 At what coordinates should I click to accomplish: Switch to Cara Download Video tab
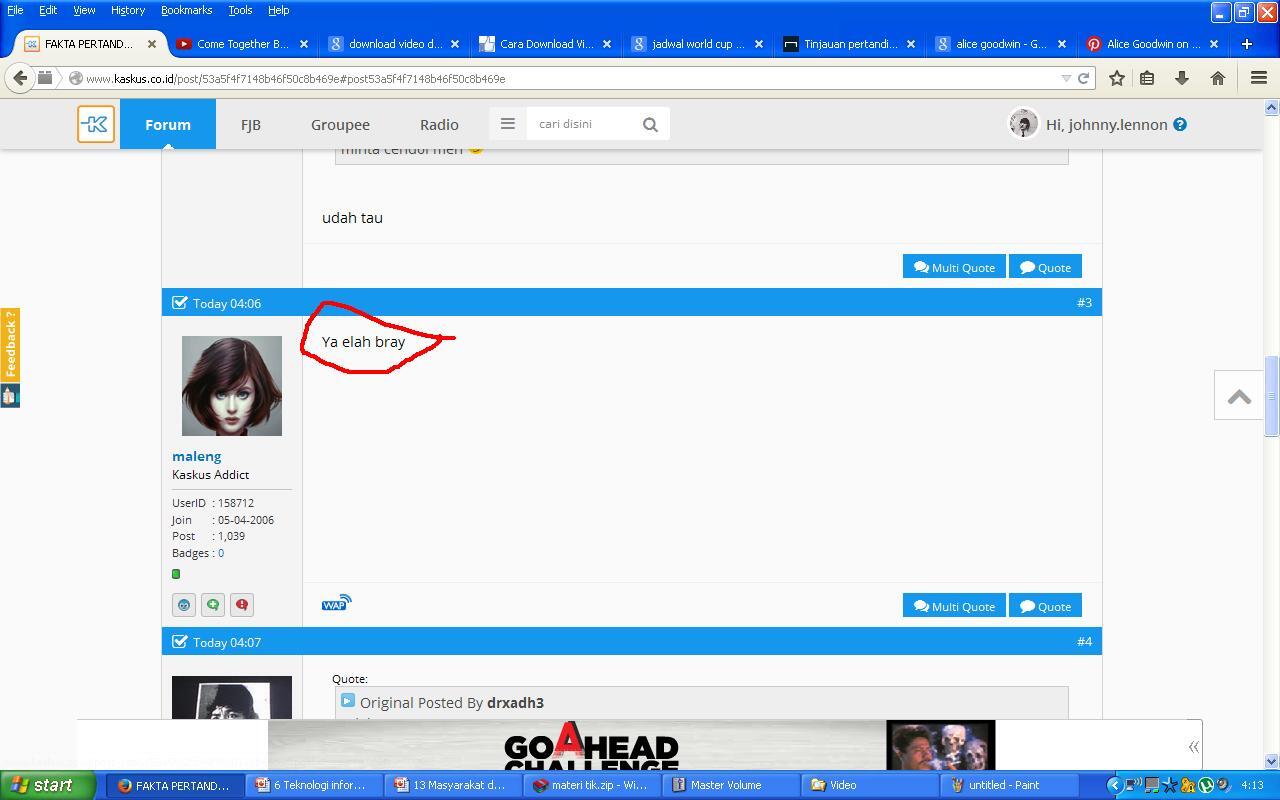(x=545, y=44)
